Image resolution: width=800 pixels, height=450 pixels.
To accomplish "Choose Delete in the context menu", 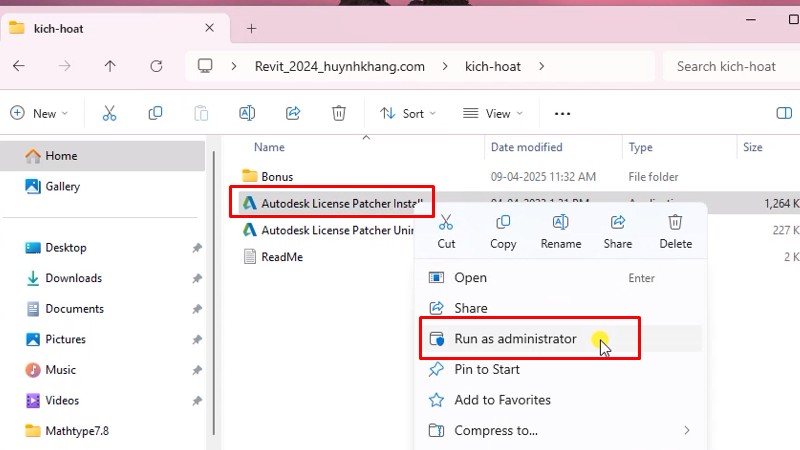I will coord(676,232).
